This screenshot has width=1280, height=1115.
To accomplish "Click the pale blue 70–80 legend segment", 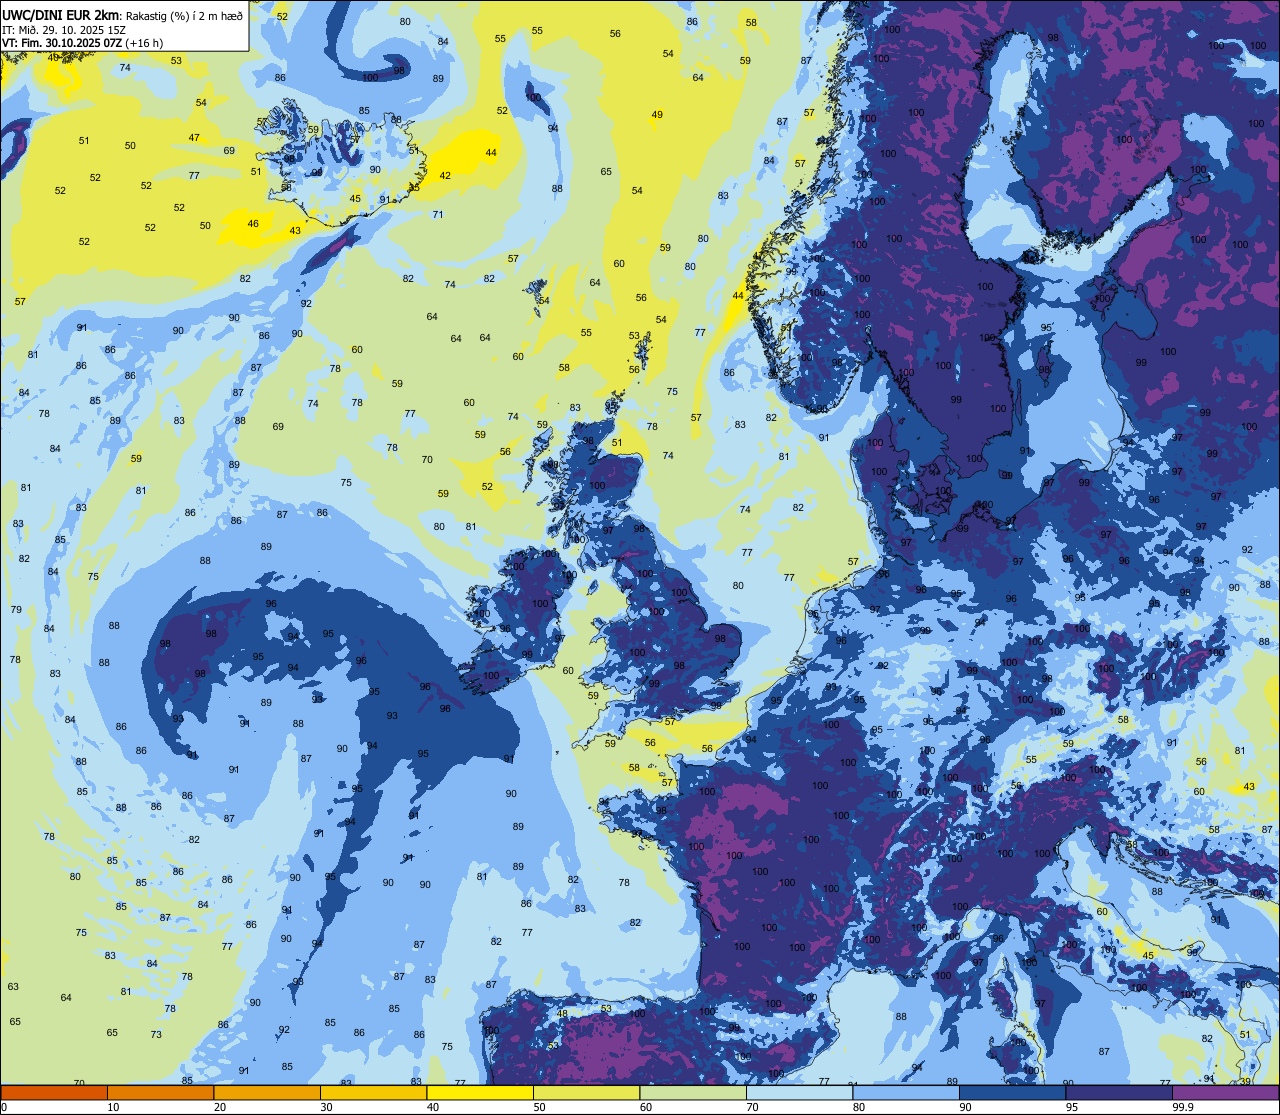I will 799,1092.
